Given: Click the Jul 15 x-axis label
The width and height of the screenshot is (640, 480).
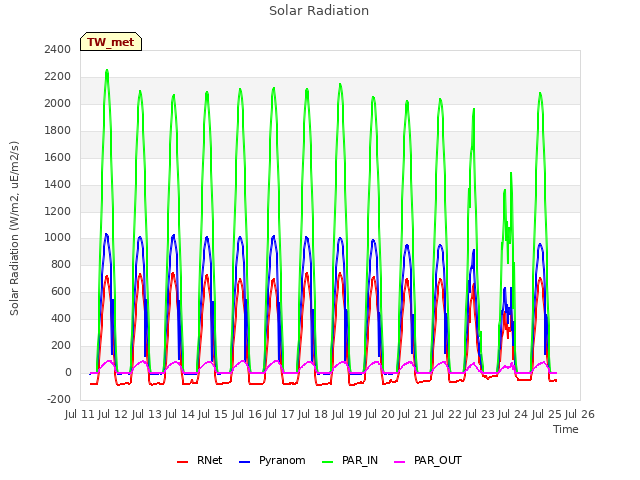Looking at the screenshot, I should 213,414.
